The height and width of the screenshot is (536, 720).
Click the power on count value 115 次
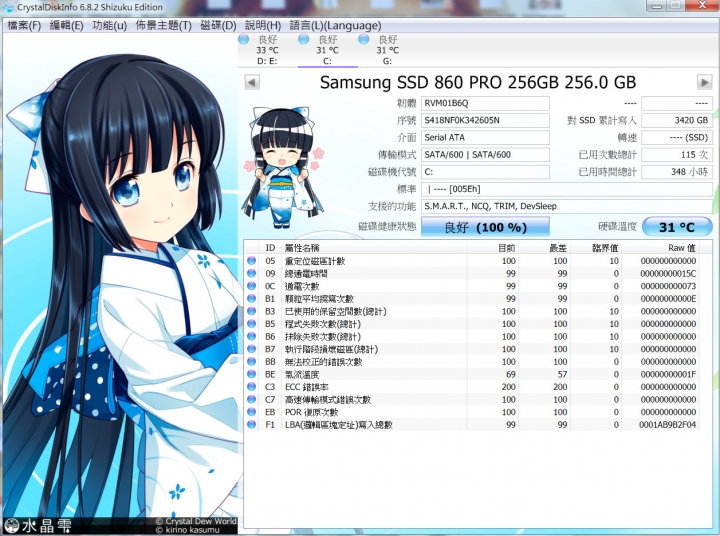pos(677,155)
